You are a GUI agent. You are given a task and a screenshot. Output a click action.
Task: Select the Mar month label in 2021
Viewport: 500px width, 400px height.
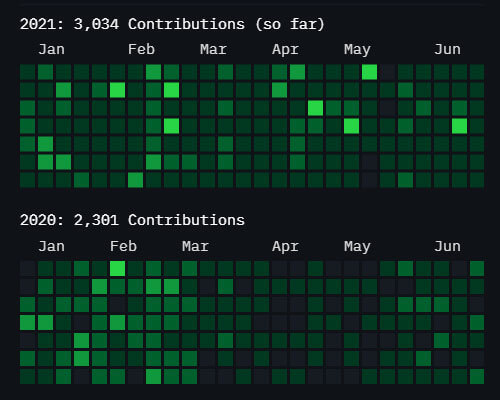tap(213, 49)
